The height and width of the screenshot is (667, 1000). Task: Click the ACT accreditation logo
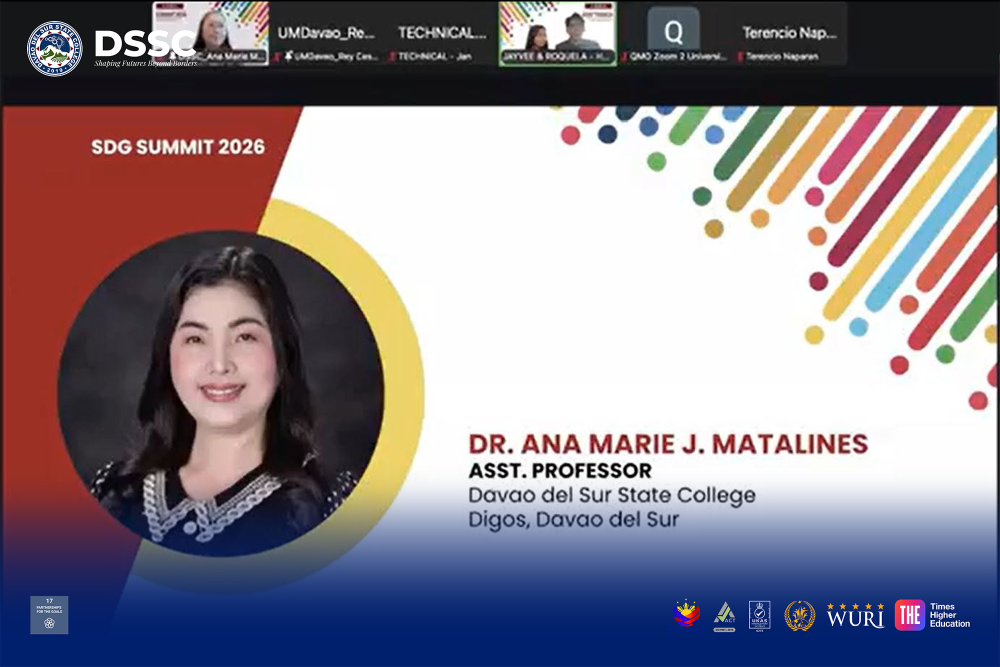[724, 616]
